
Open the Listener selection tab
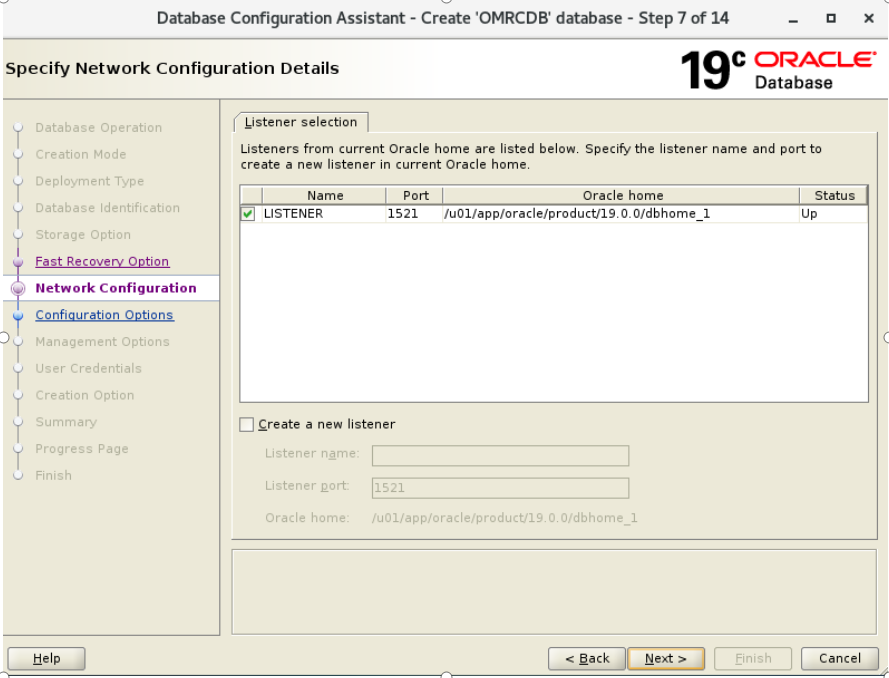301,122
